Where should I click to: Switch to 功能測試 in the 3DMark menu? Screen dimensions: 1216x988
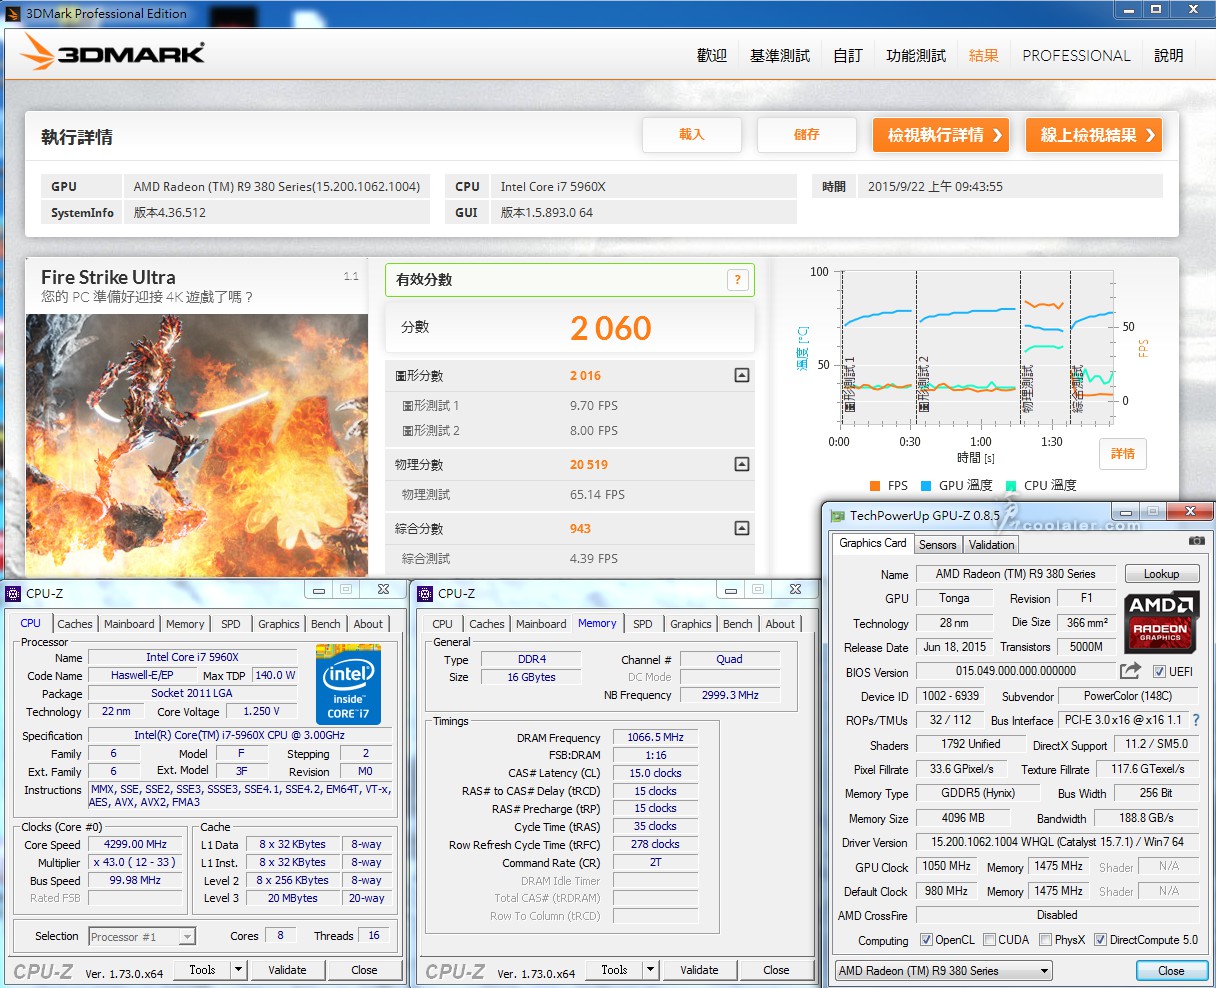(x=916, y=56)
